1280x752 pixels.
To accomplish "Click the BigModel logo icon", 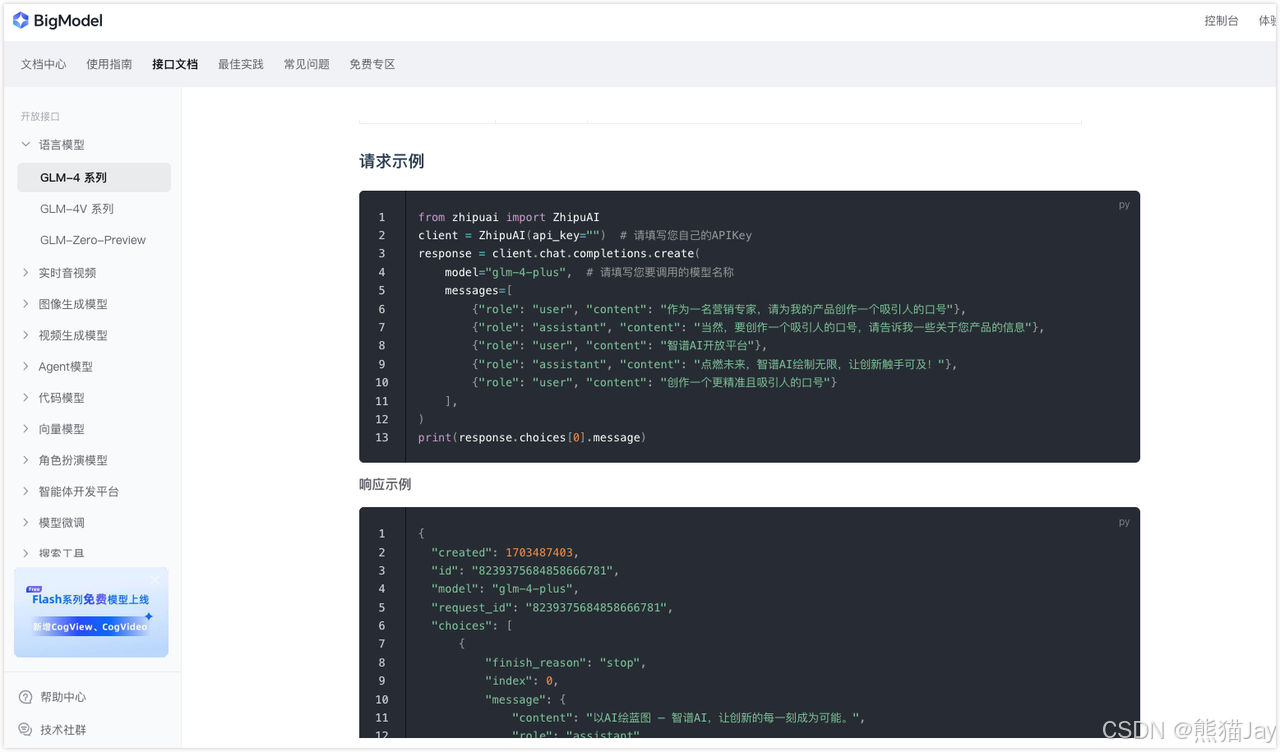I will (x=20, y=20).
